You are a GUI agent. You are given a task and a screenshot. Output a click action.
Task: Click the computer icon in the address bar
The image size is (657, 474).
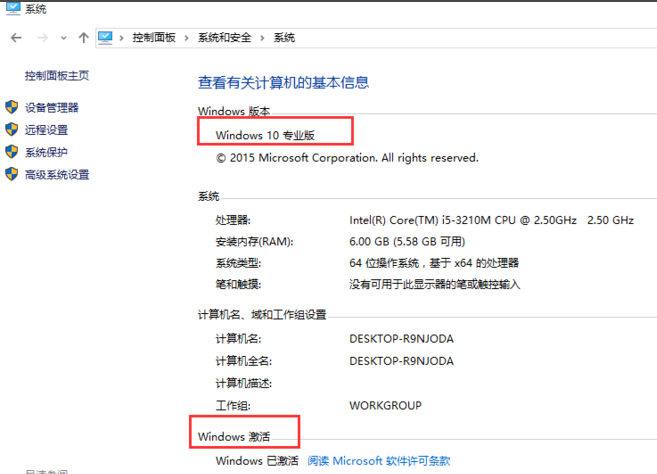pos(106,38)
